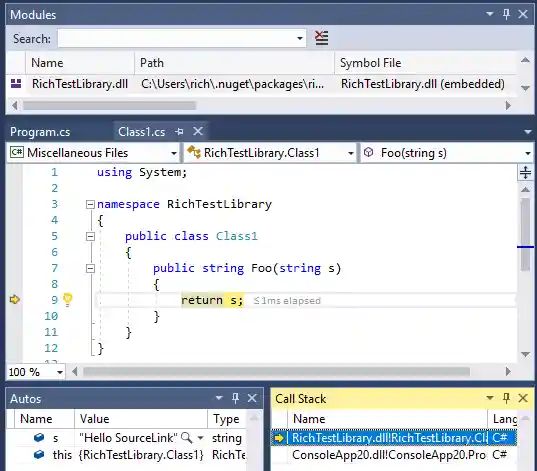Image resolution: width=537 pixels, height=471 pixels.
Task: Close the Modules window
Action: pyautogui.click(x=523, y=14)
